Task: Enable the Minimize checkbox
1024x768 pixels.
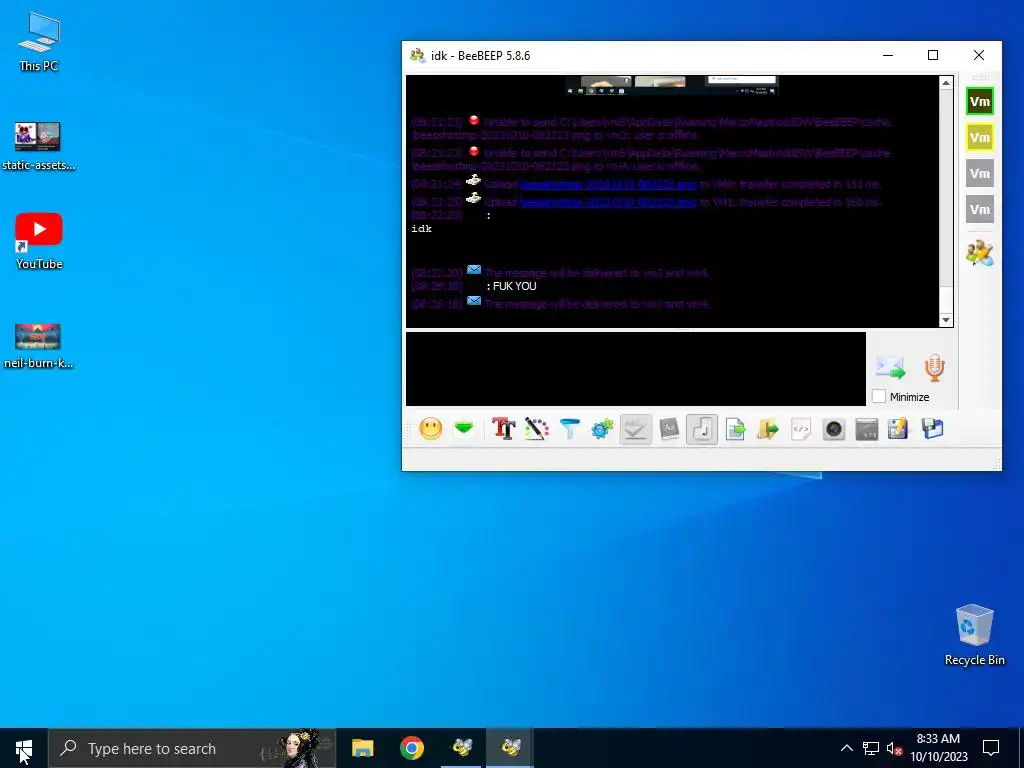Action: (x=879, y=396)
